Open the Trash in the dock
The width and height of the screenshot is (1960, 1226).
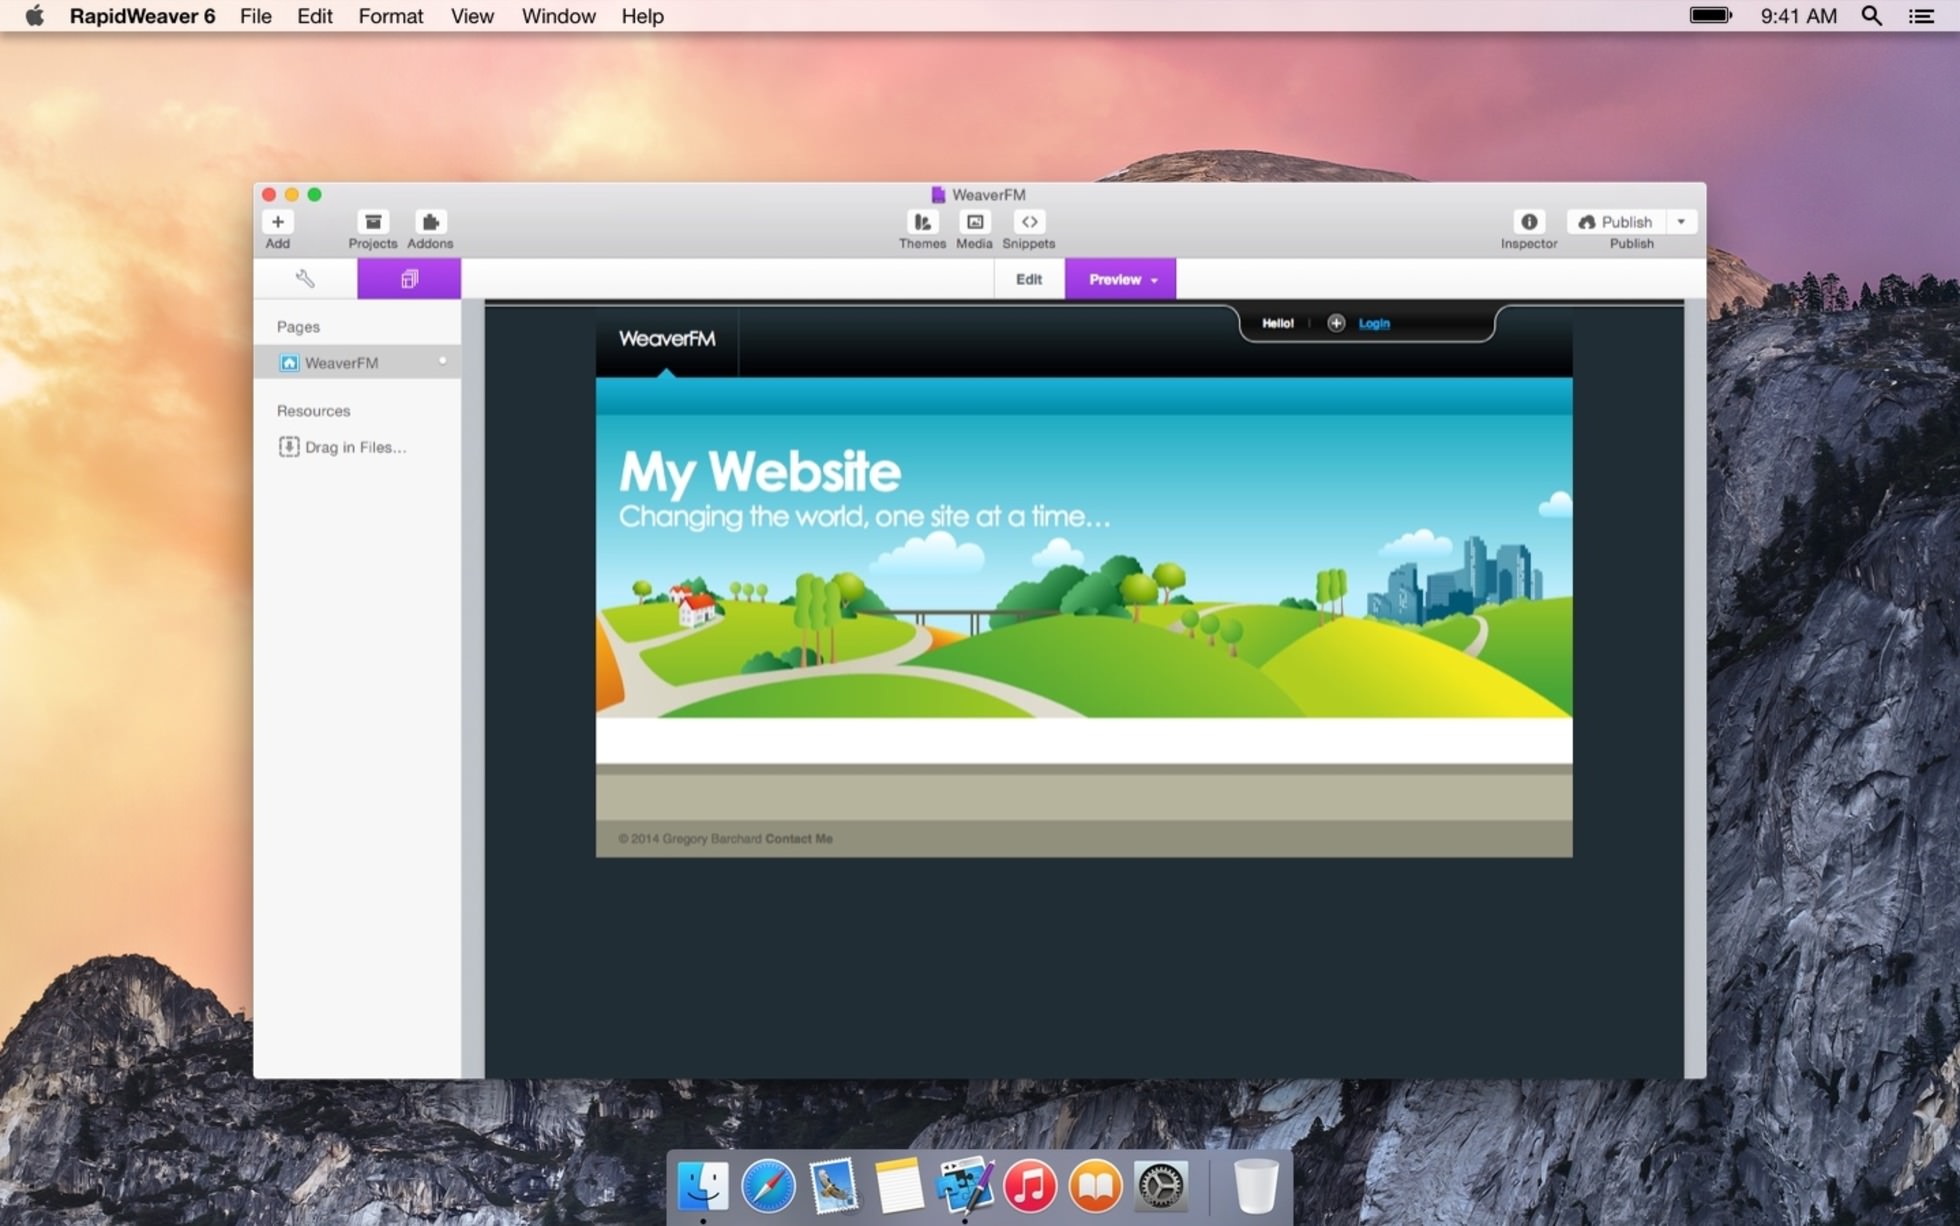[x=1255, y=1186]
